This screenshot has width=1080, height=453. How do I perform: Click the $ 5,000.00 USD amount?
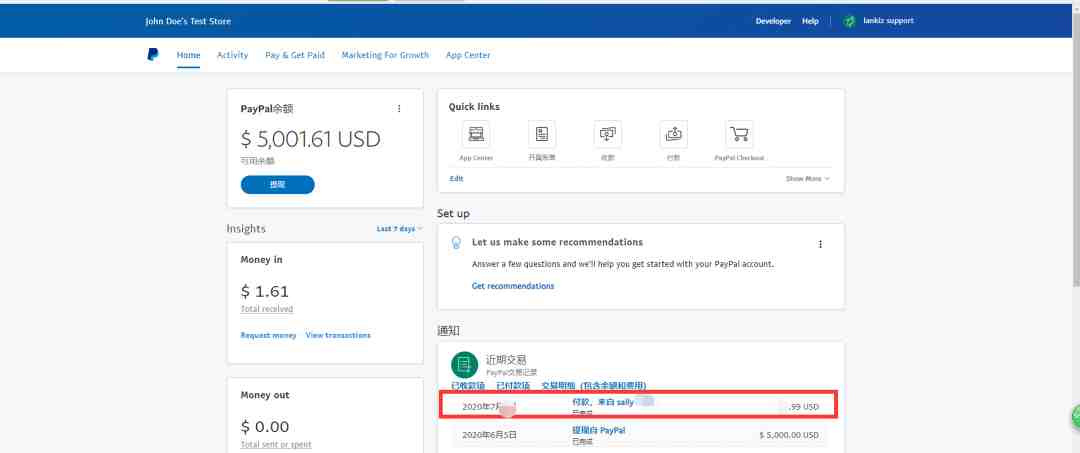click(789, 435)
